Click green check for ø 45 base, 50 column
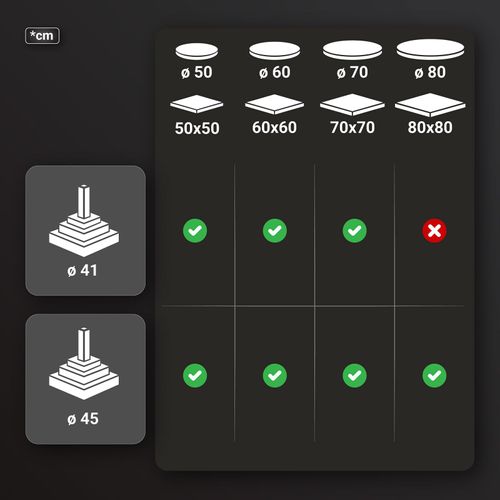The height and width of the screenshot is (500, 500). [x=195, y=376]
